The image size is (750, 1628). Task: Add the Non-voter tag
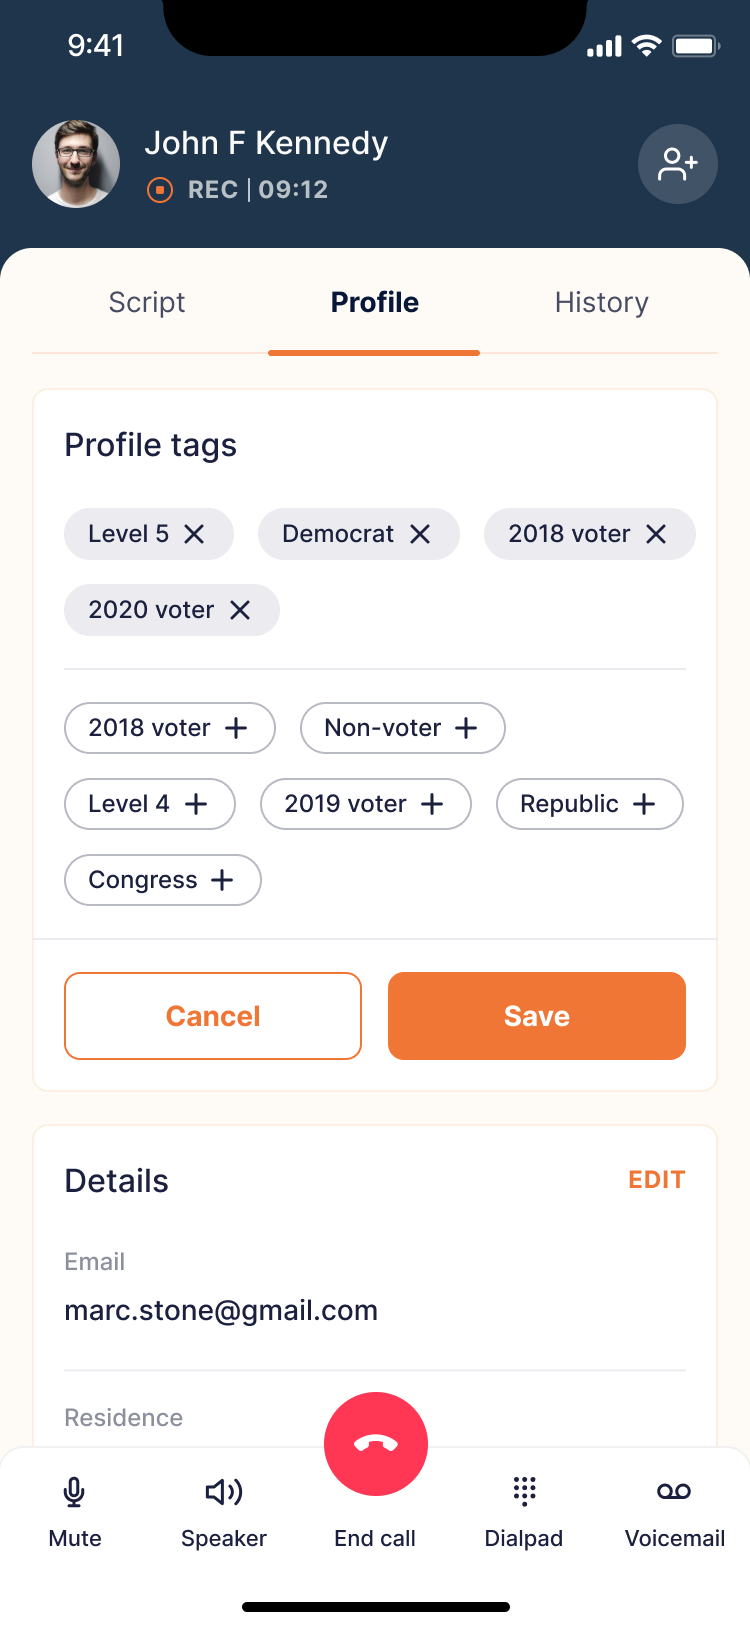tap(466, 728)
